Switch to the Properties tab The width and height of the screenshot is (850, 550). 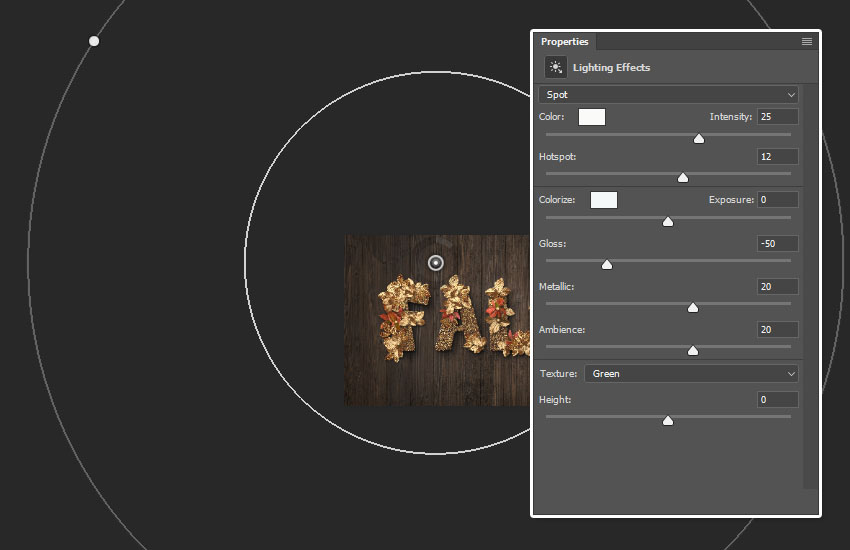[564, 42]
